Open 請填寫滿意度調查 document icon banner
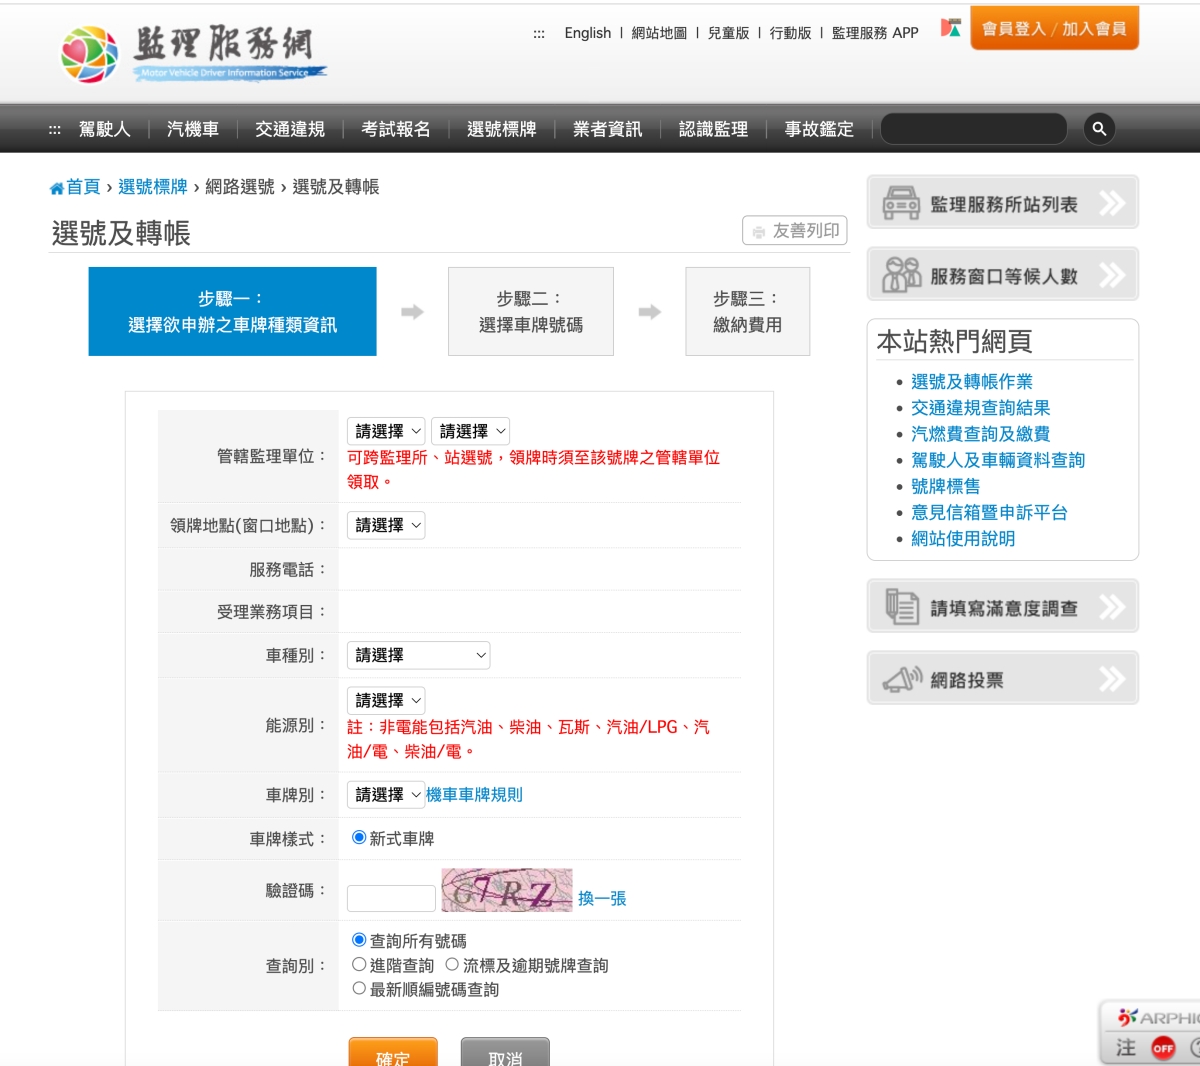Image resolution: width=1200 pixels, height=1066 pixels. [901, 607]
